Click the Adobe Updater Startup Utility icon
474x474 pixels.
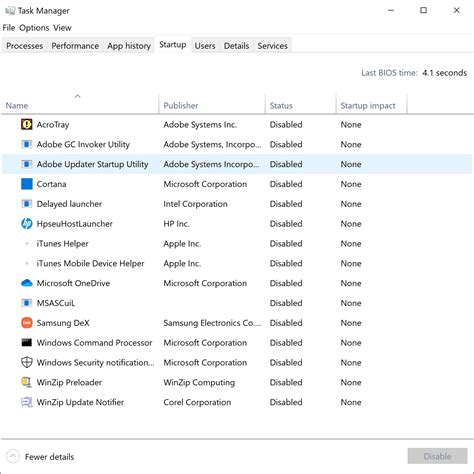pos(27,164)
